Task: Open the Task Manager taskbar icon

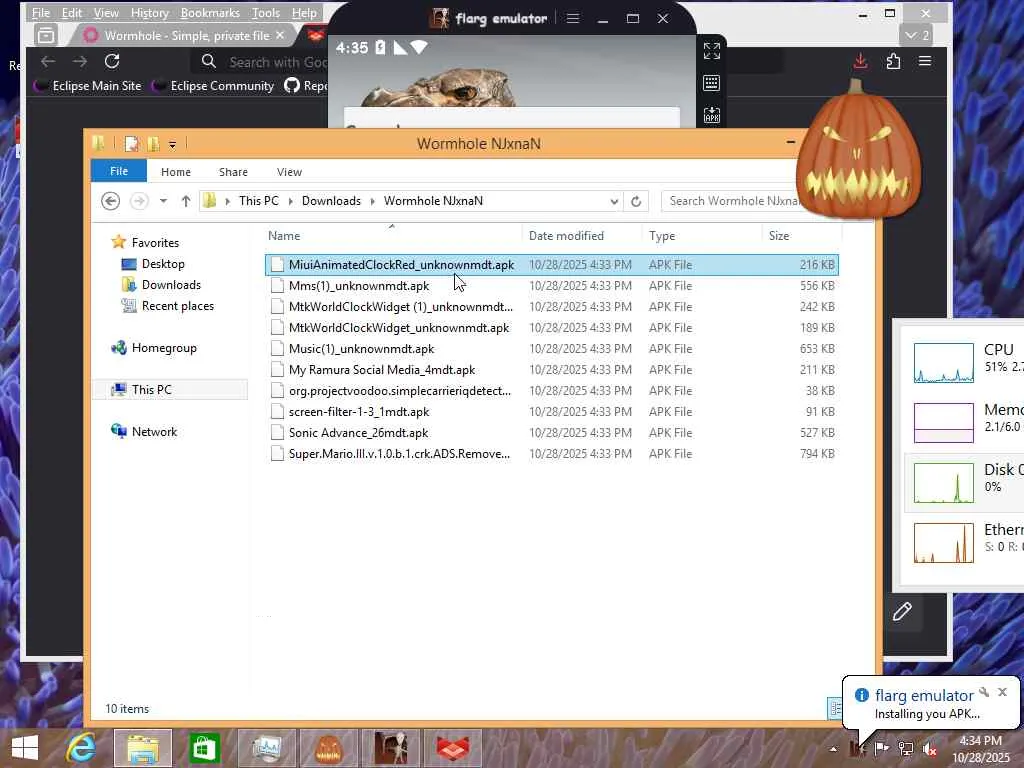Action: [x=266, y=748]
